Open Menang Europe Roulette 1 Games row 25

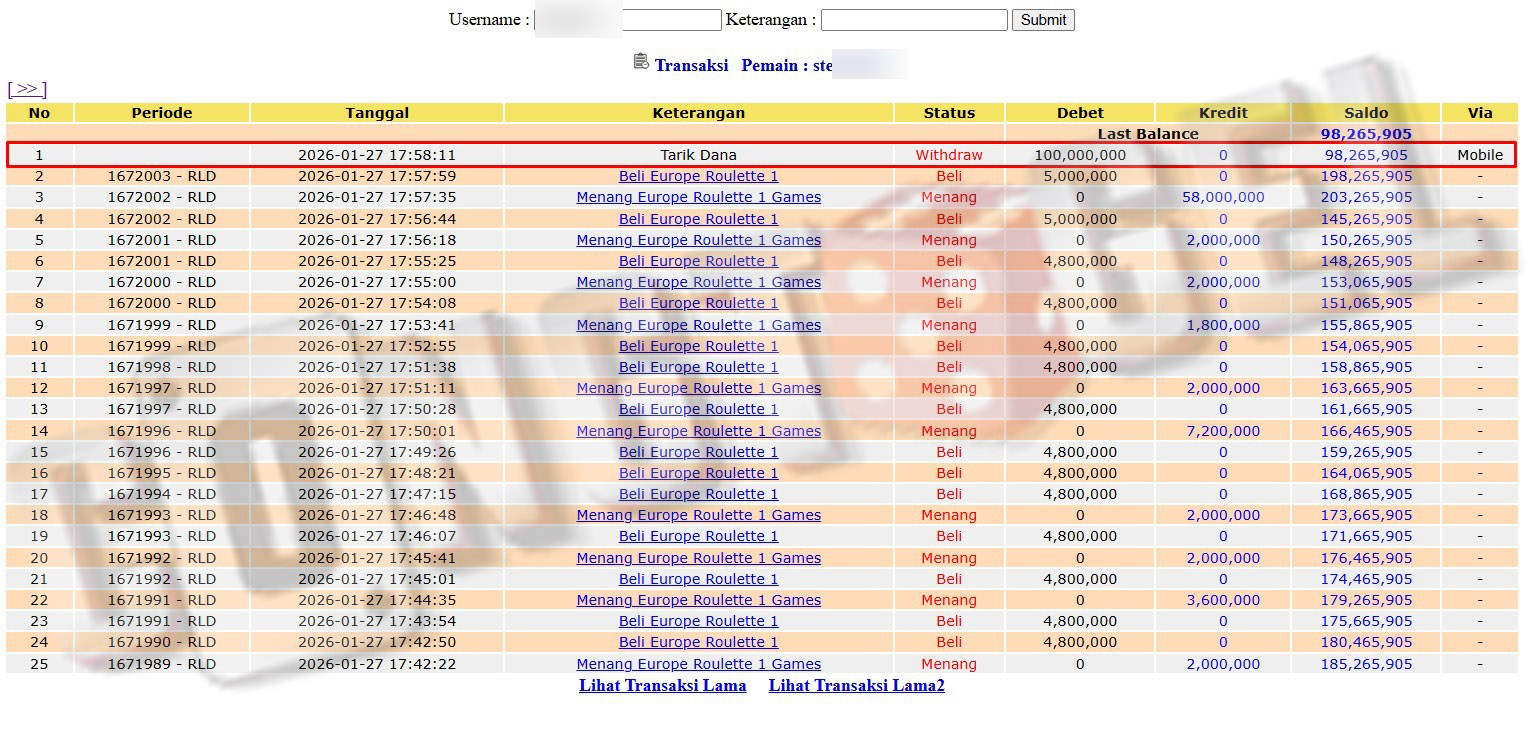coord(698,664)
